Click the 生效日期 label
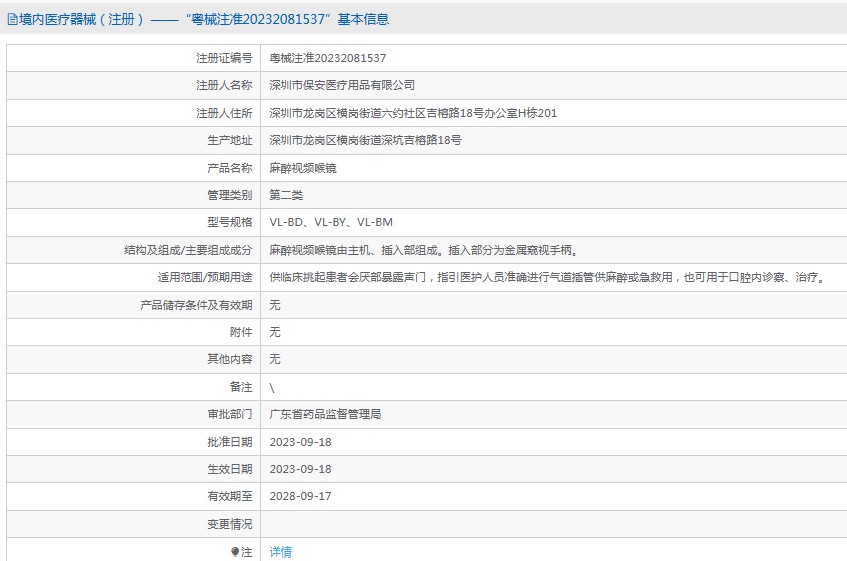The width and height of the screenshot is (847, 561). [230, 469]
